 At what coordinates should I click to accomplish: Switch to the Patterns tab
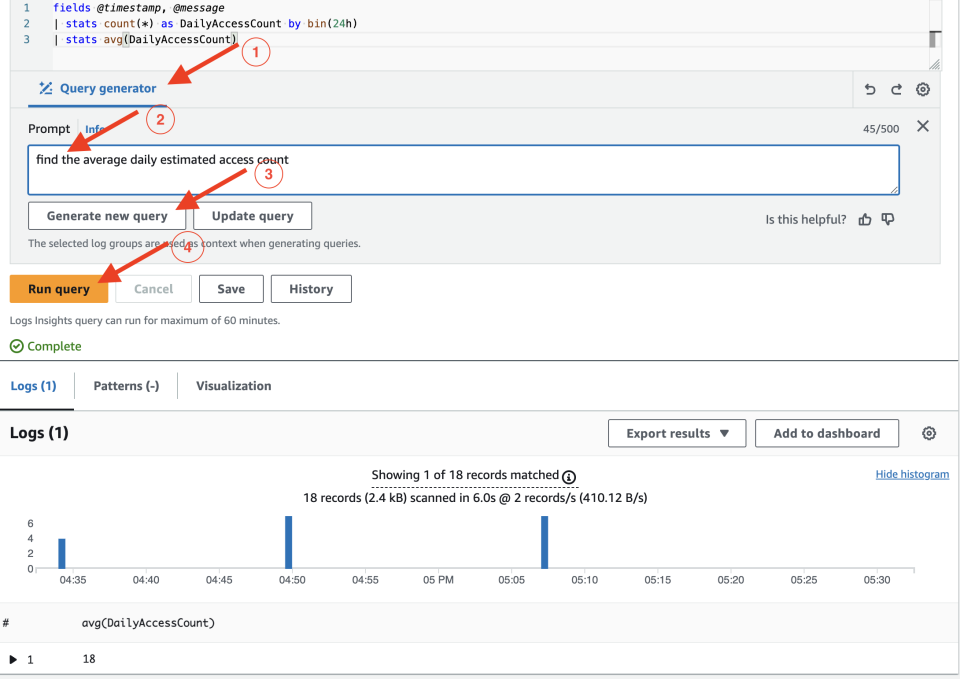coord(125,385)
